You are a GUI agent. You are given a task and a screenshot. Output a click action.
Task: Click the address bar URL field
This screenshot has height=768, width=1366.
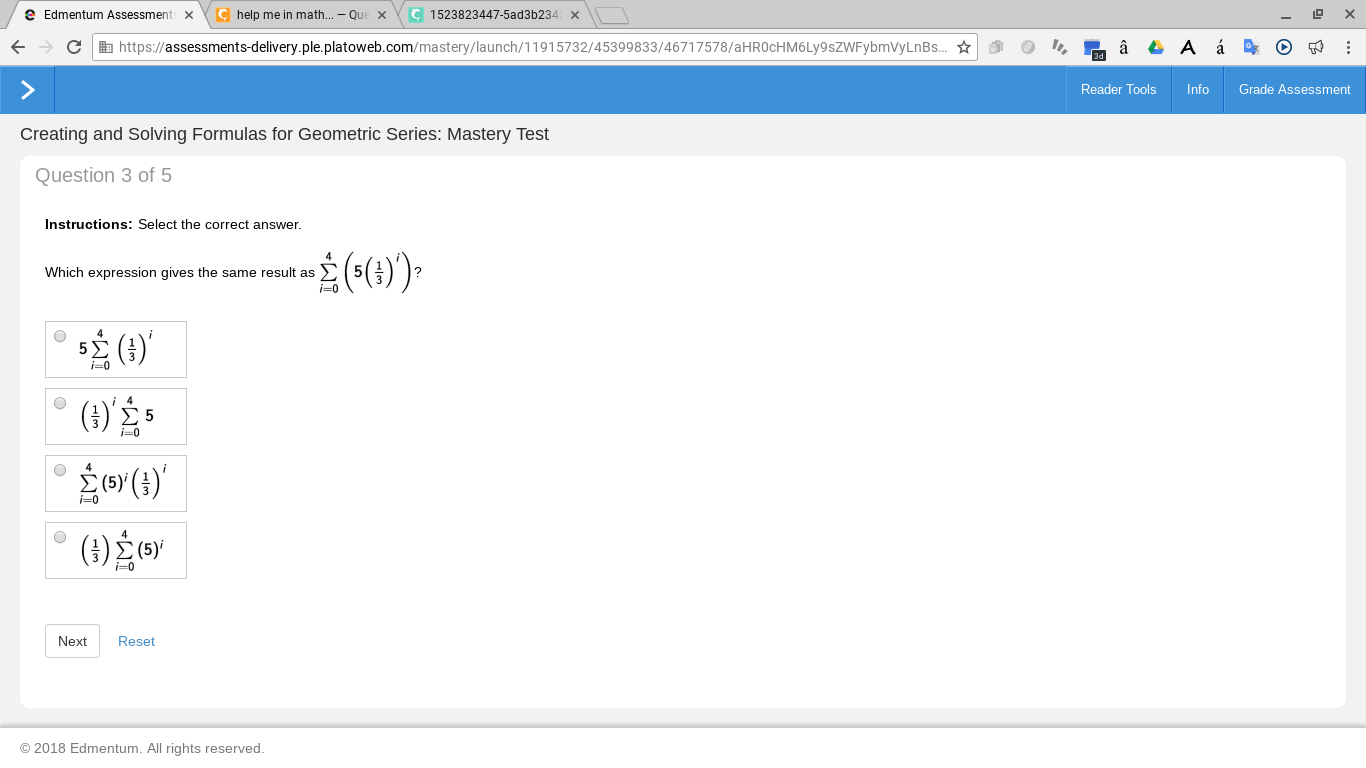tap(530, 47)
